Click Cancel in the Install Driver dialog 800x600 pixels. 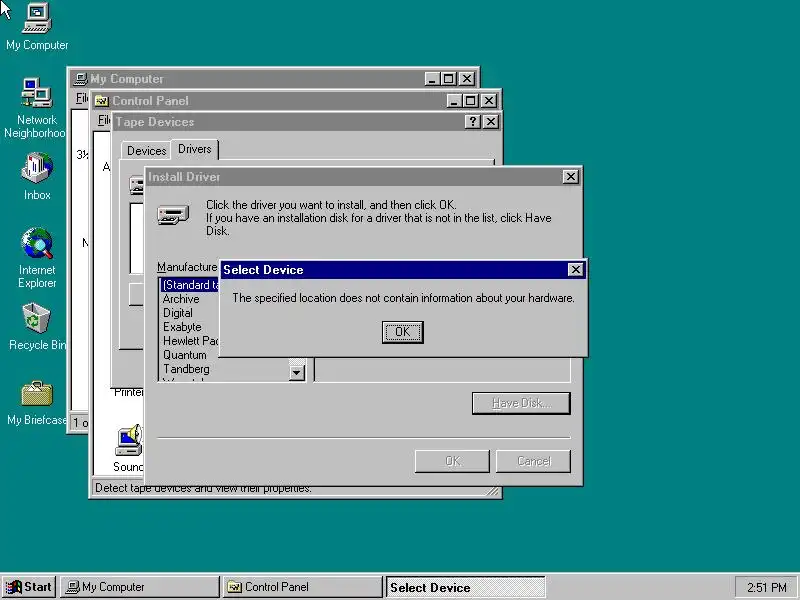(534, 461)
